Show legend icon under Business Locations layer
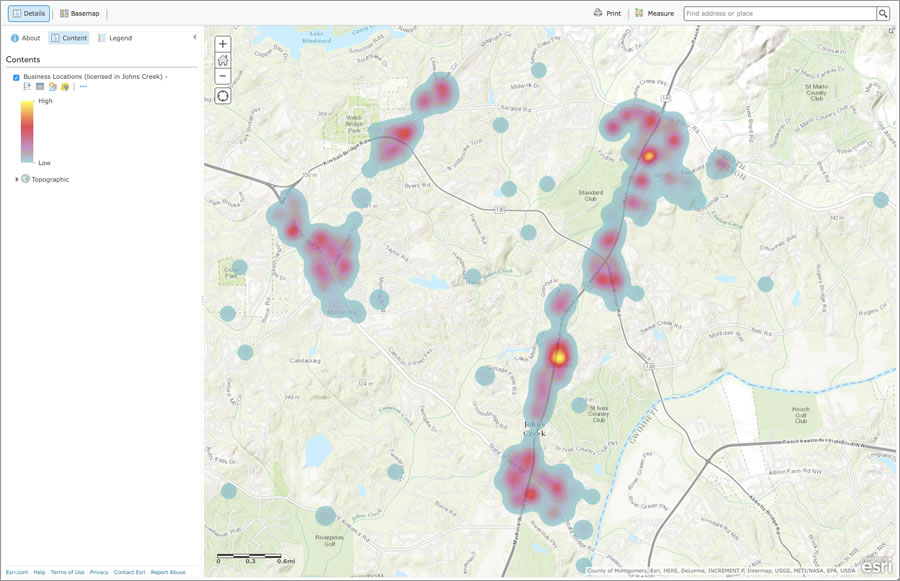This screenshot has height=581, width=900. tap(26, 86)
